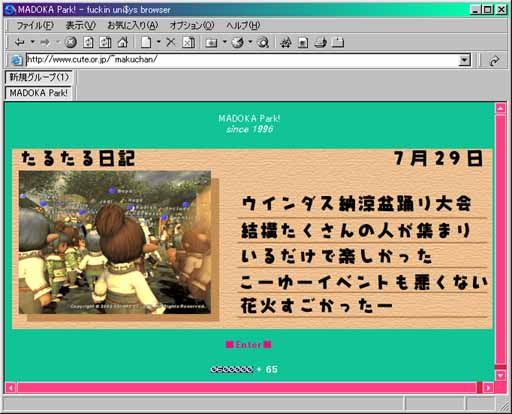Open the オプション(O) menu
The width and height of the screenshot is (512, 414).
(x=192, y=25)
